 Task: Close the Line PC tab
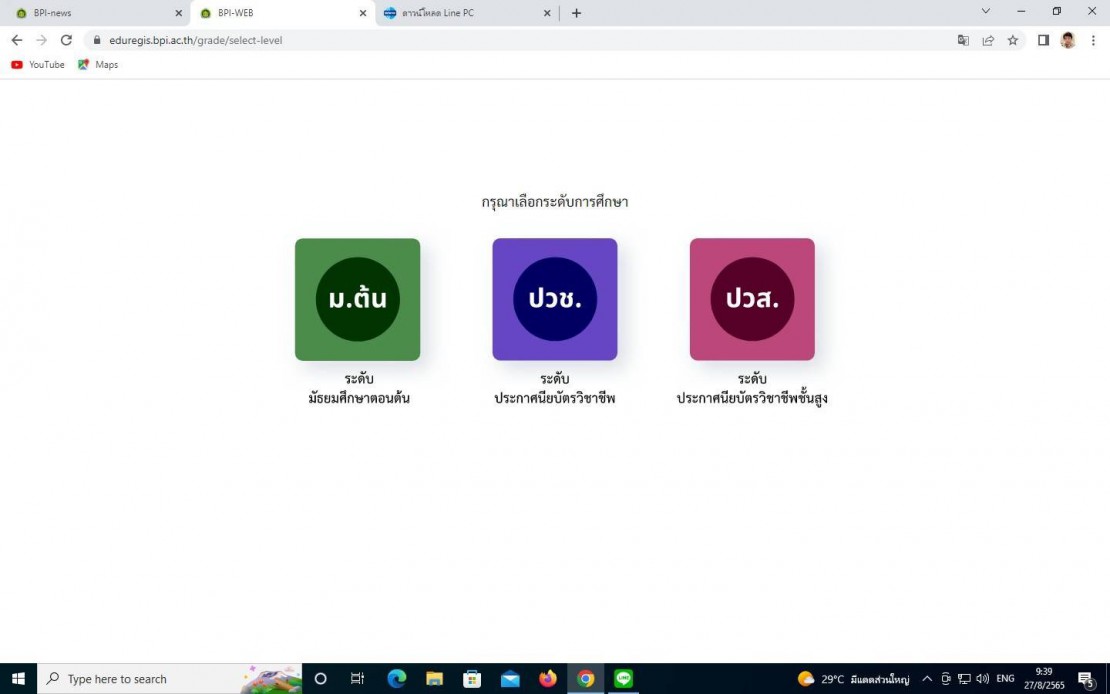(547, 13)
